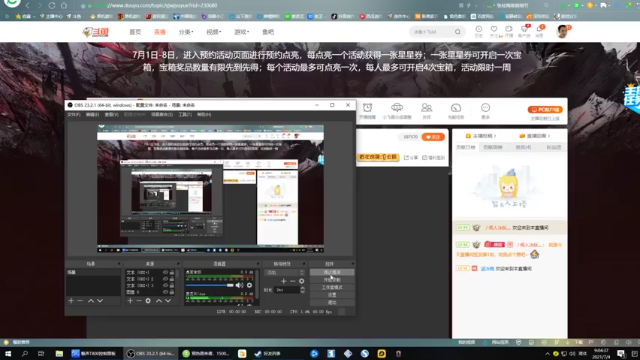The height and width of the screenshot is (360, 640).
Task: Add a new source in Sources panel
Action: [130, 301]
